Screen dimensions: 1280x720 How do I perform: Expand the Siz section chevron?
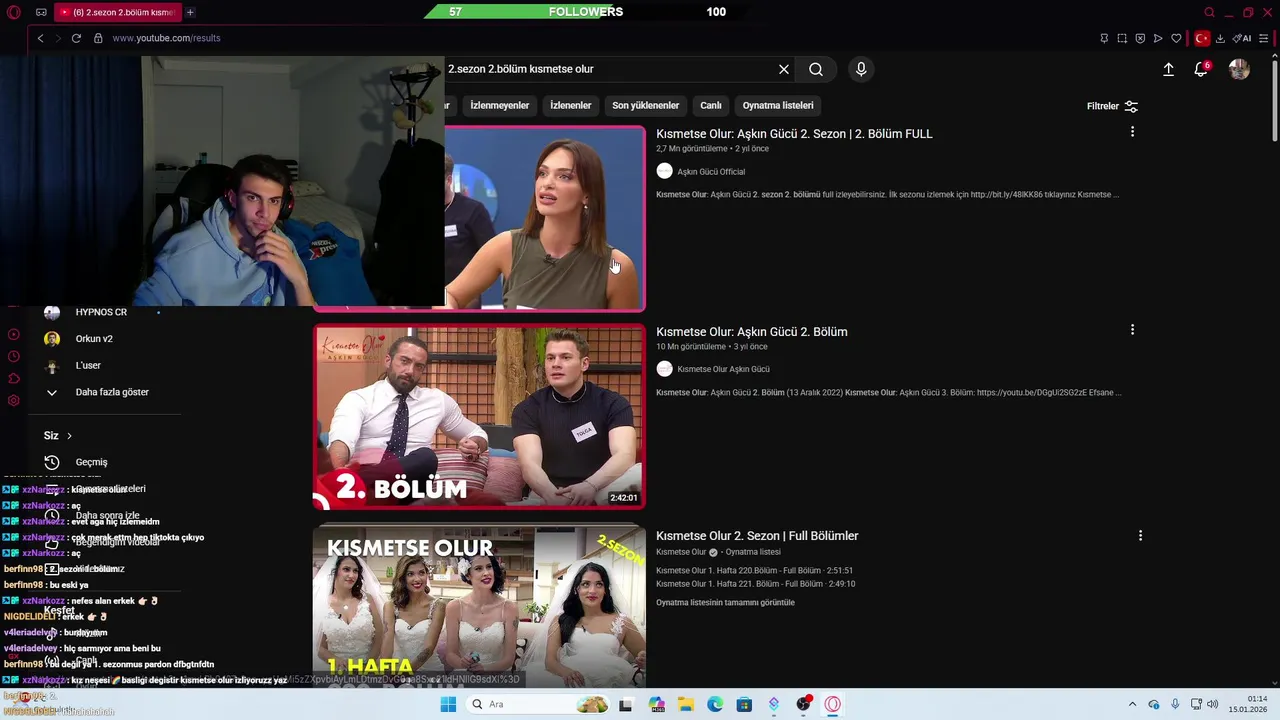click(x=69, y=436)
